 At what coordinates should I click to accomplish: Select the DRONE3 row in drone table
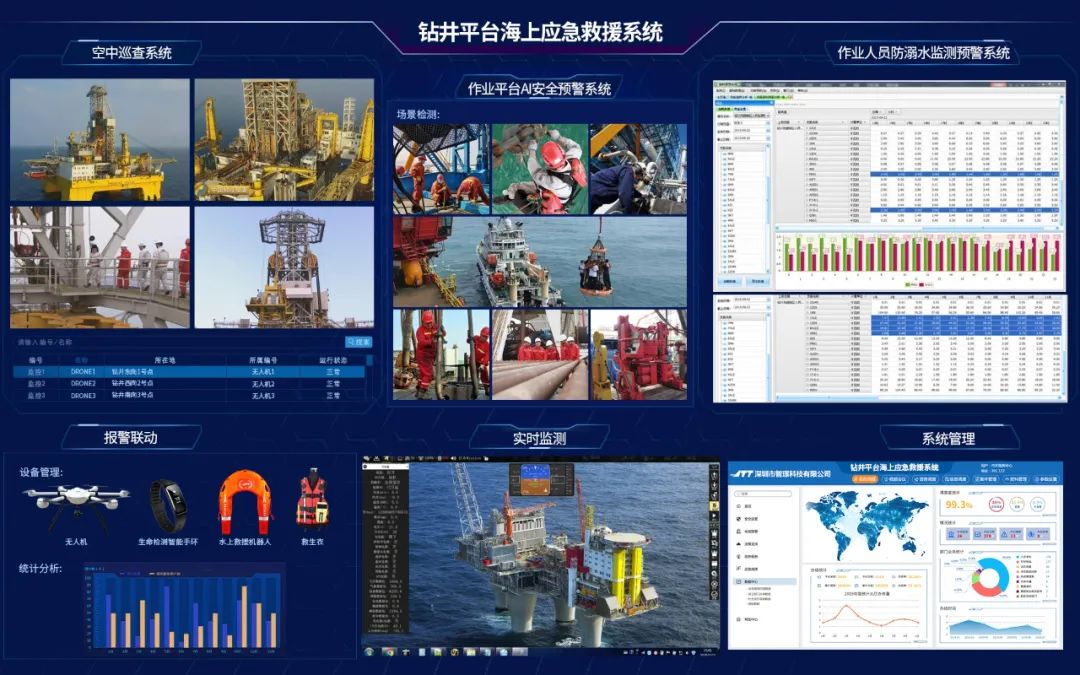(x=192, y=396)
